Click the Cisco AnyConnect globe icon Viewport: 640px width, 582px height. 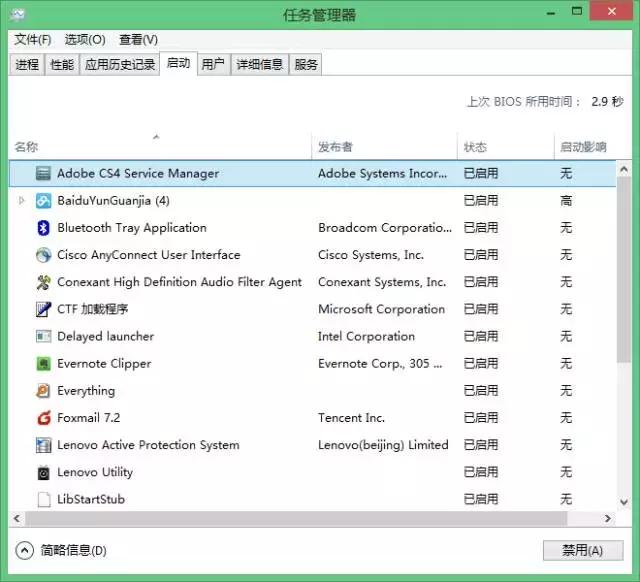(x=43, y=255)
